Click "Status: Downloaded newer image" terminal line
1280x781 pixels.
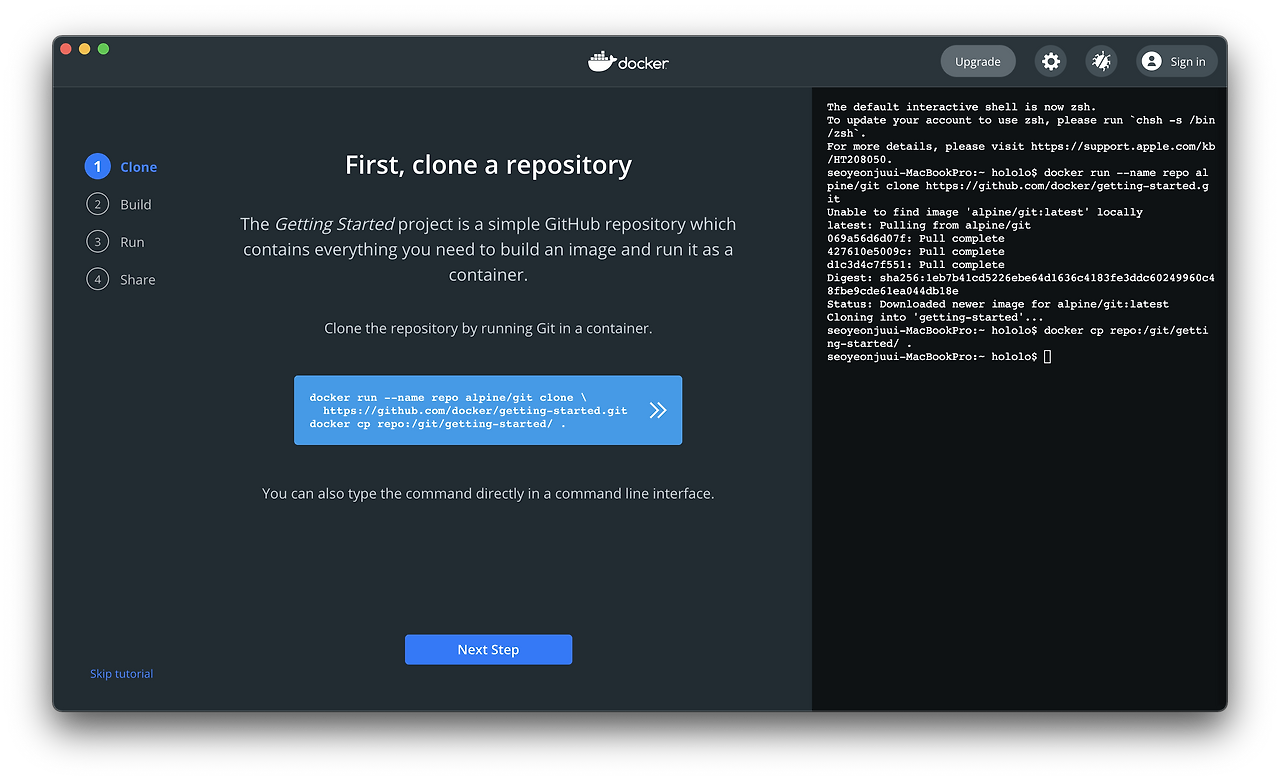pyautogui.click(x=997, y=304)
